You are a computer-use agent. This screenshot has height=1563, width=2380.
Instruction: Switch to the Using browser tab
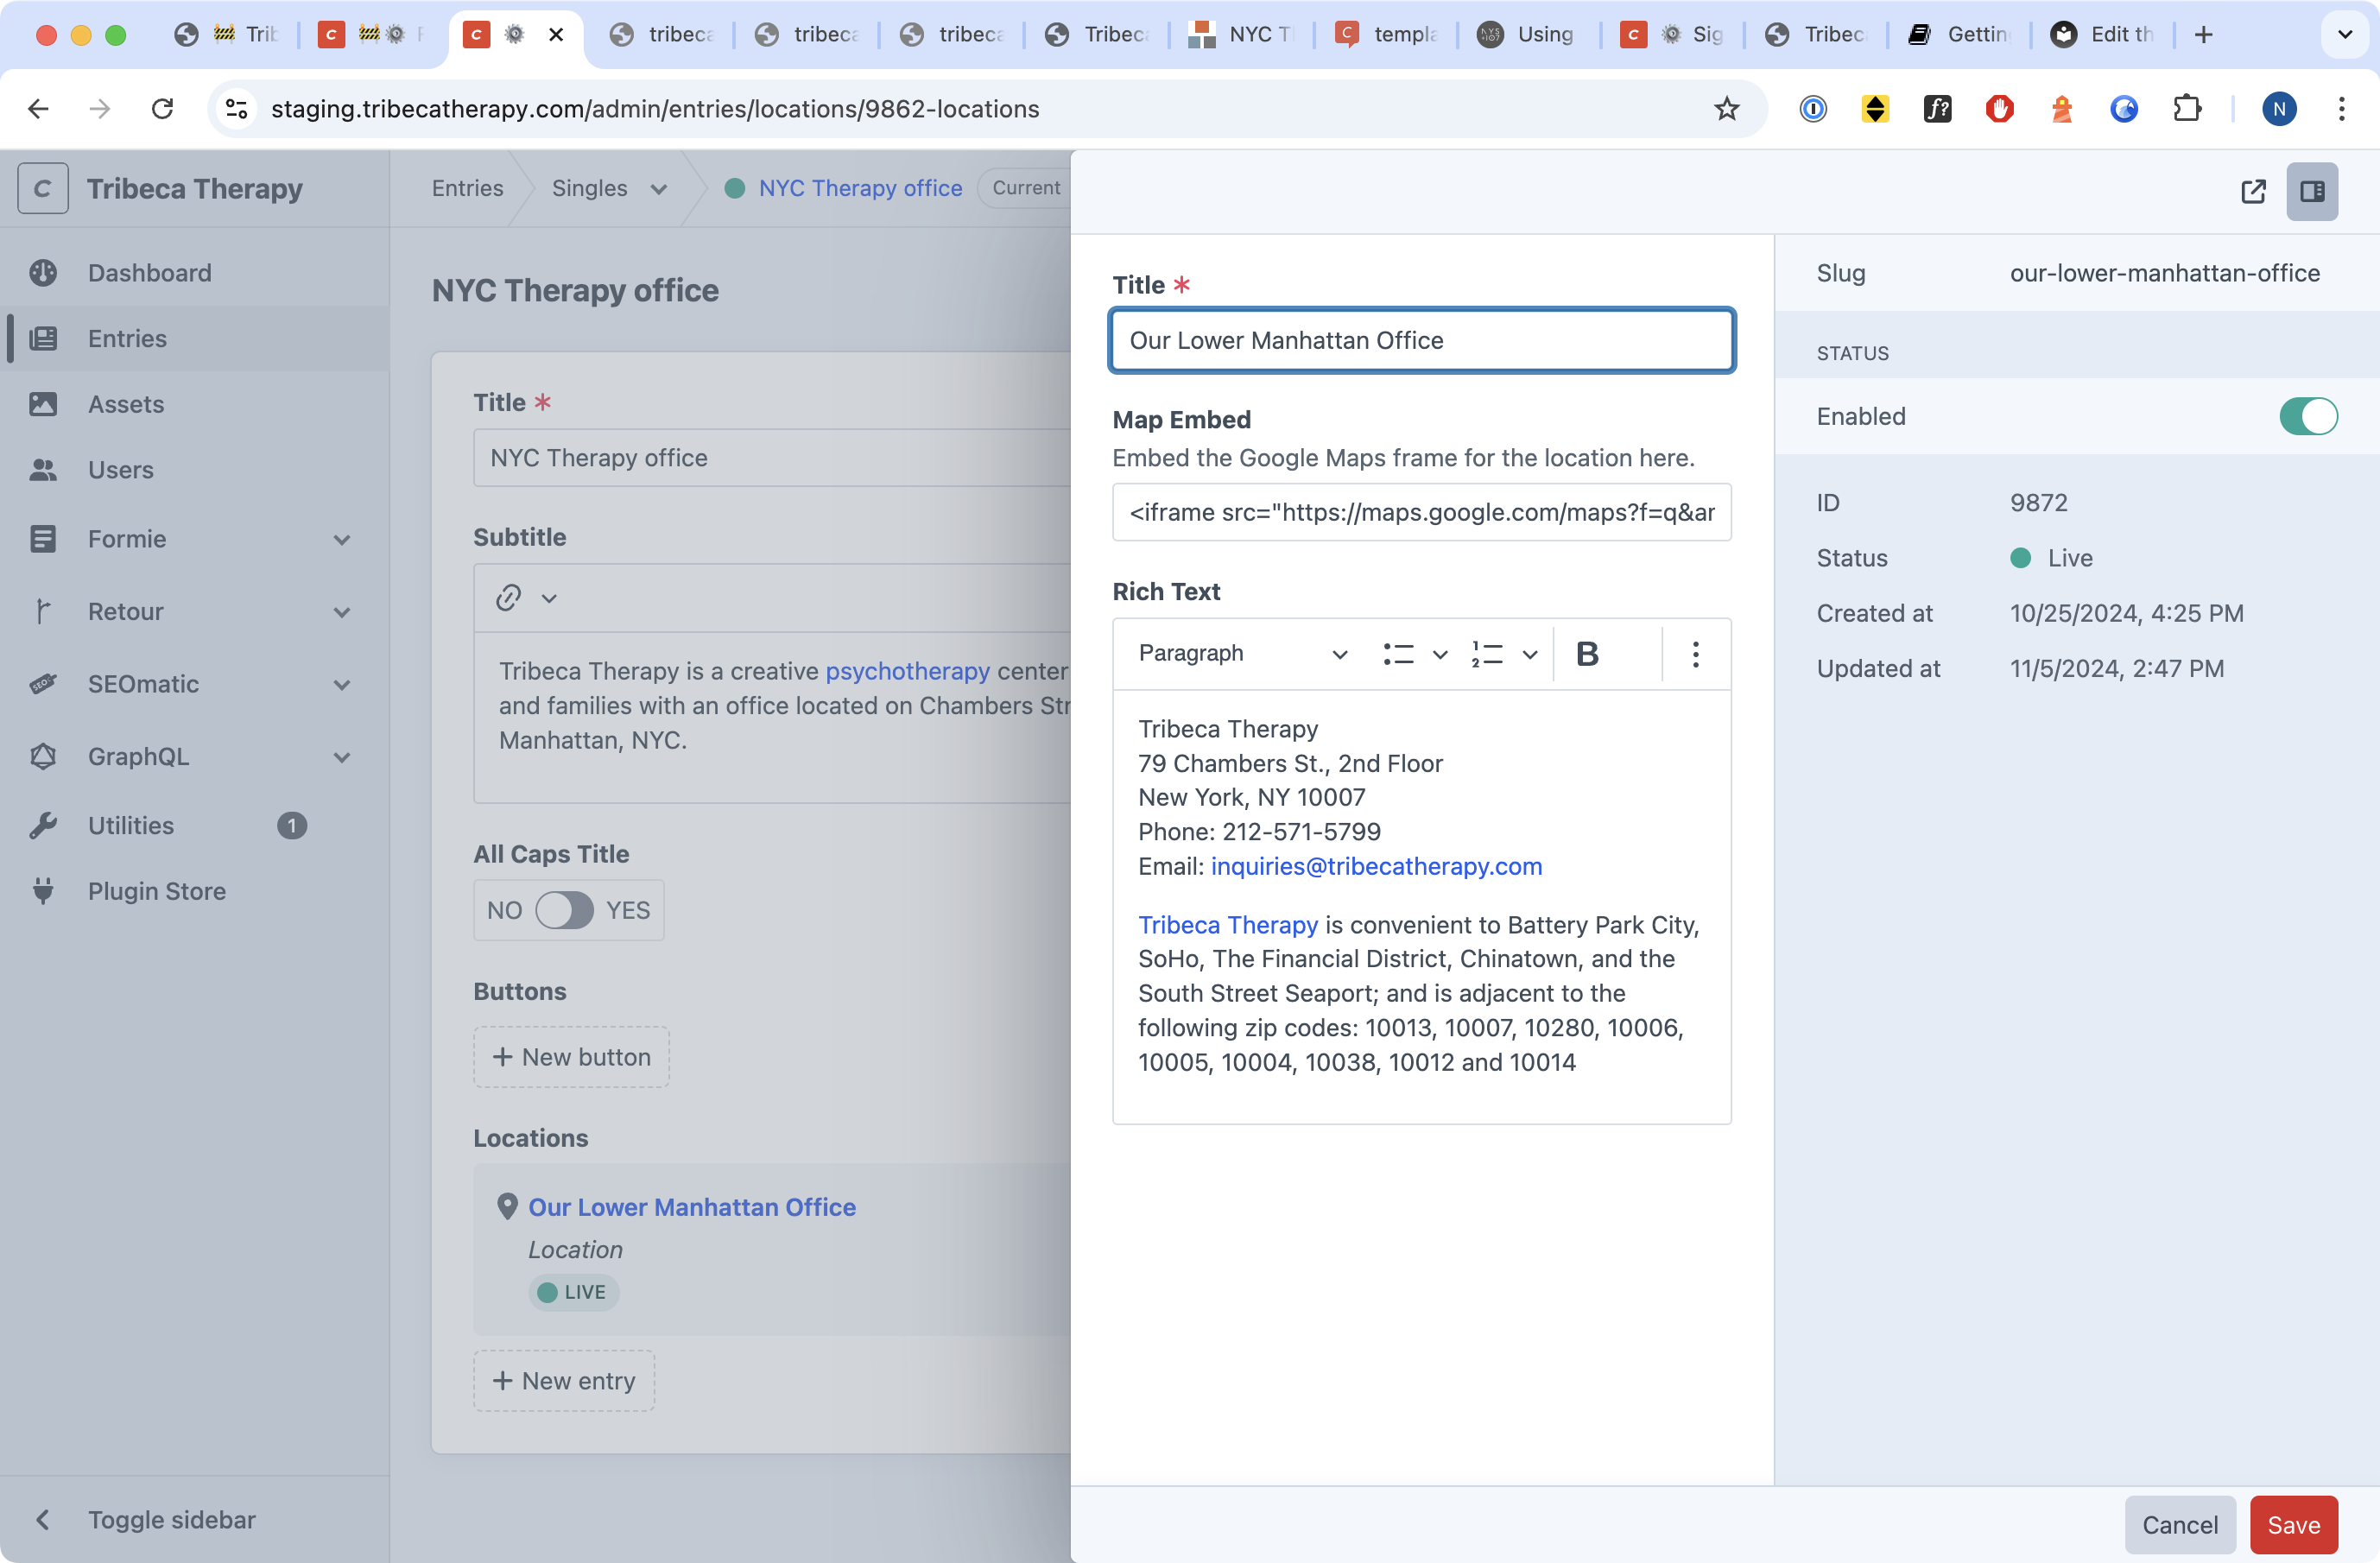(x=1528, y=35)
